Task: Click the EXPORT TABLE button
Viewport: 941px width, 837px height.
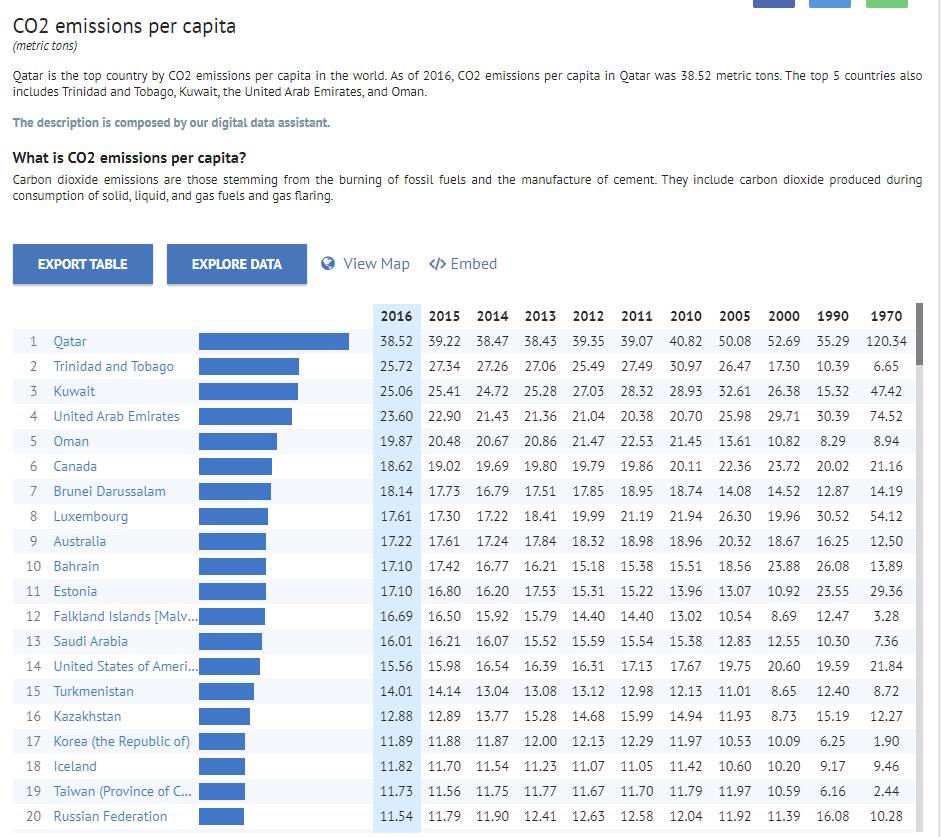Action: pyautogui.click(x=83, y=264)
